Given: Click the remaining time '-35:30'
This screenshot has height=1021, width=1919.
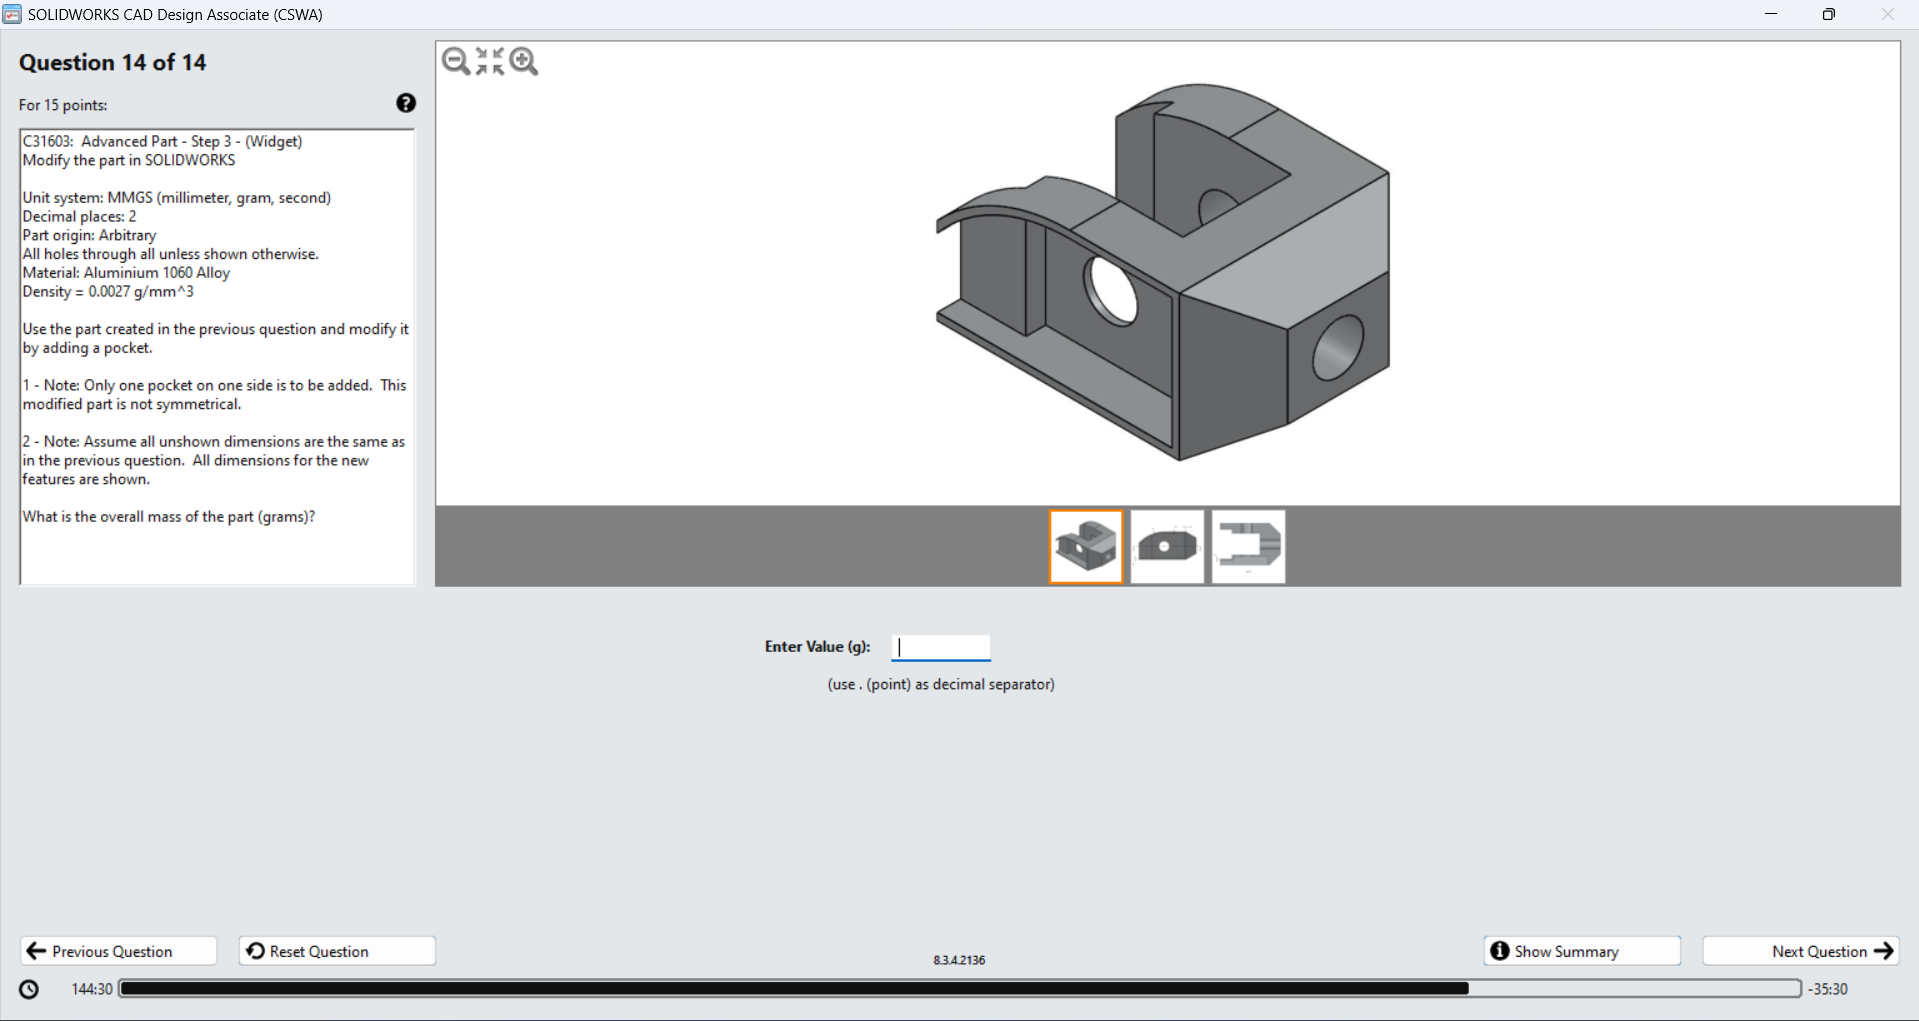Looking at the screenshot, I should pyautogui.click(x=1828, y=989).
